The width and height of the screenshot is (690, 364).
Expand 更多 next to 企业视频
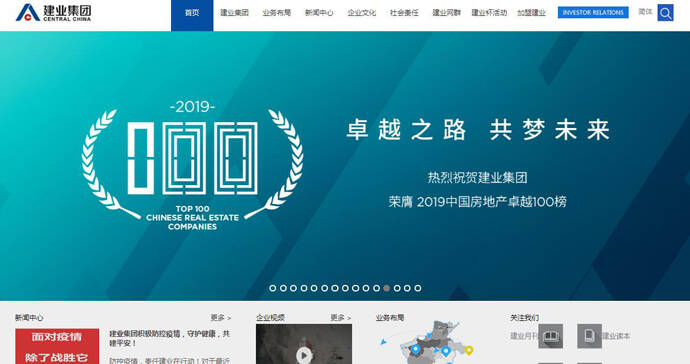[341, 317]
